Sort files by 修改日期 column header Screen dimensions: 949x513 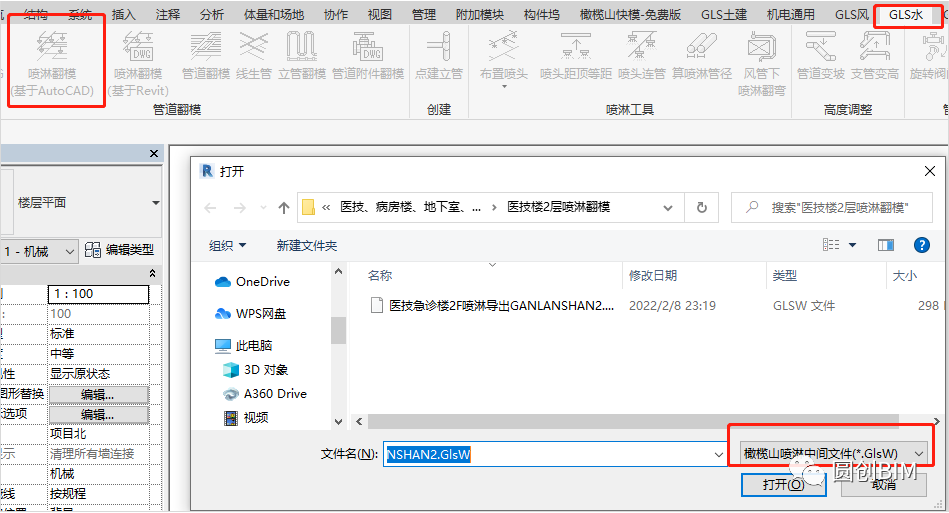click(653, 276)
